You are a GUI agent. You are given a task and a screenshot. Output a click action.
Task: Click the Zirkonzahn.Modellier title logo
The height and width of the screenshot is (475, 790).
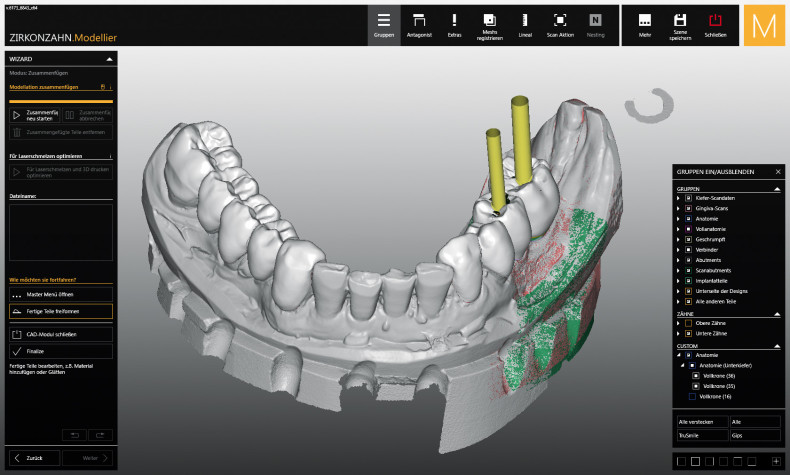(63, 38)
